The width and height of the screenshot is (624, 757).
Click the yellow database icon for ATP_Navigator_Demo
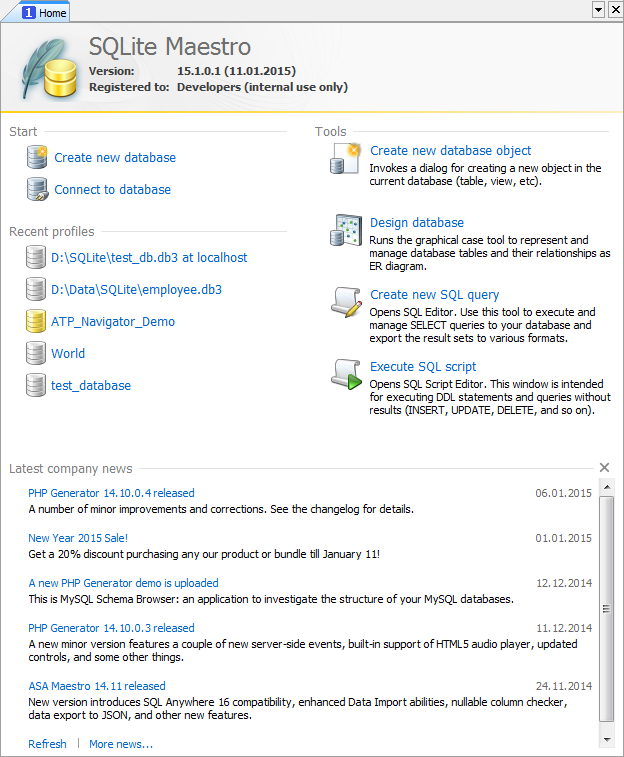click(x=36, y=322)
